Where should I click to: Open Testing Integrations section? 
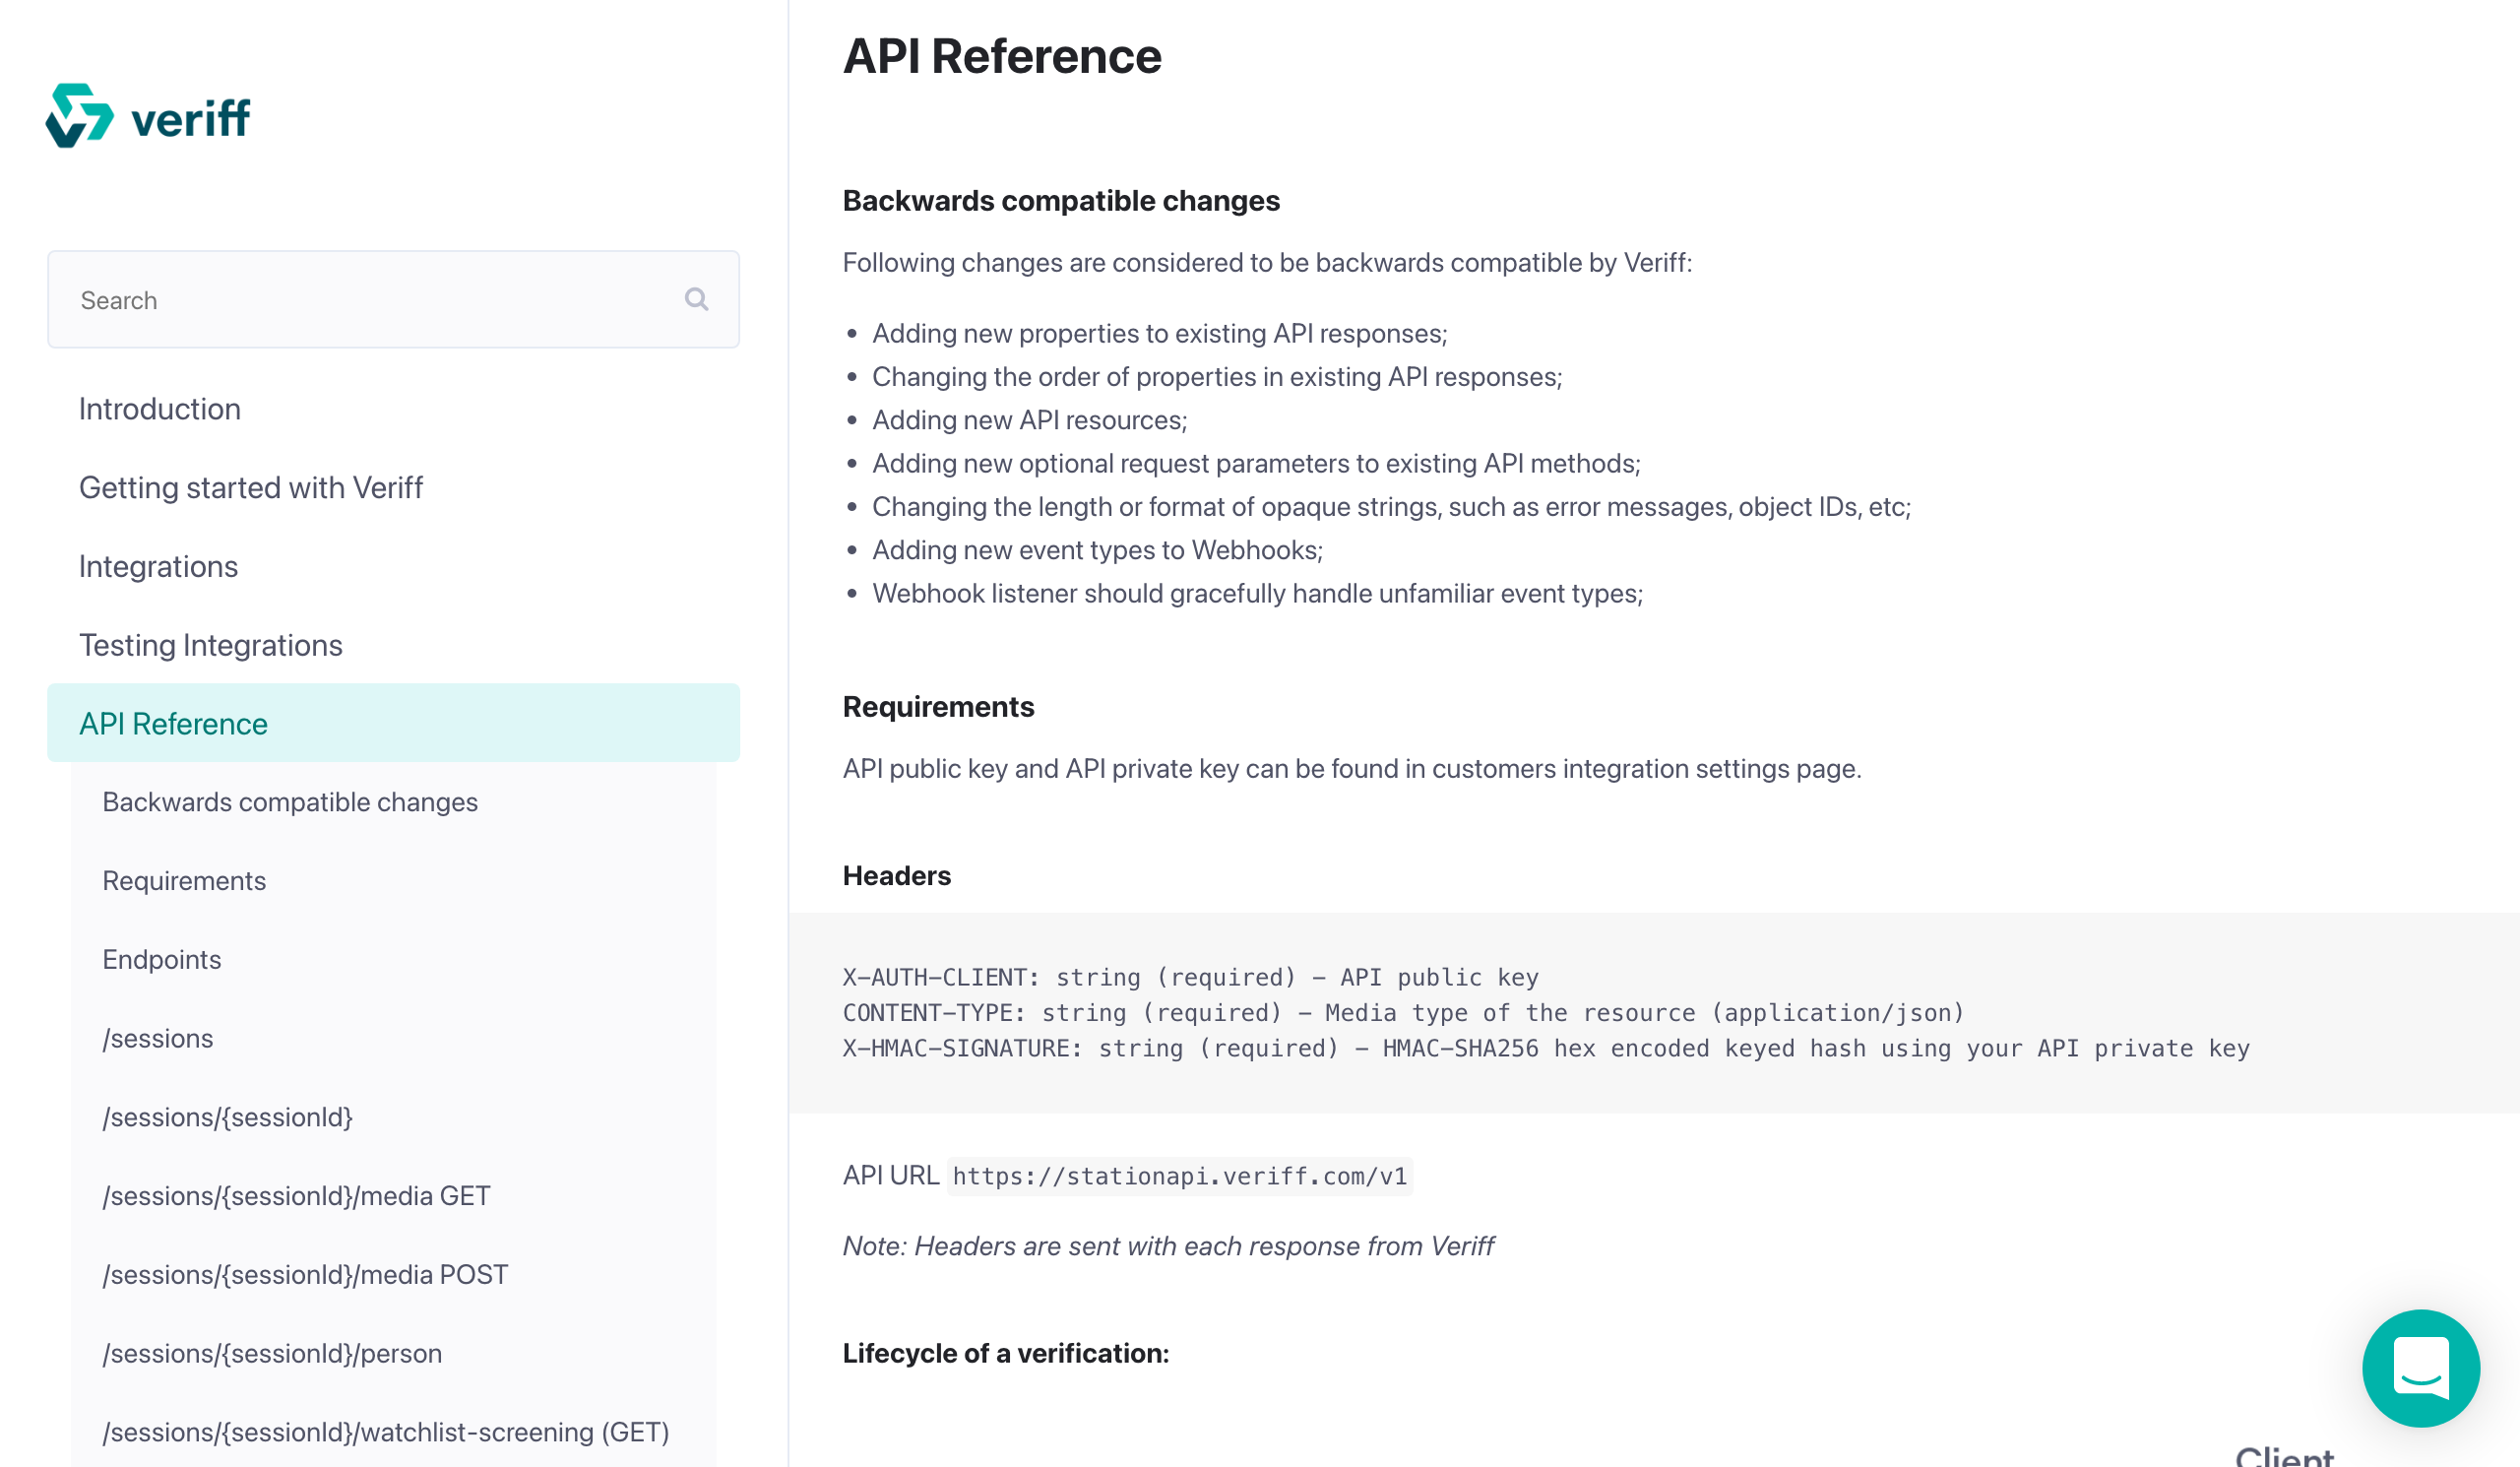tap(211, 645)
